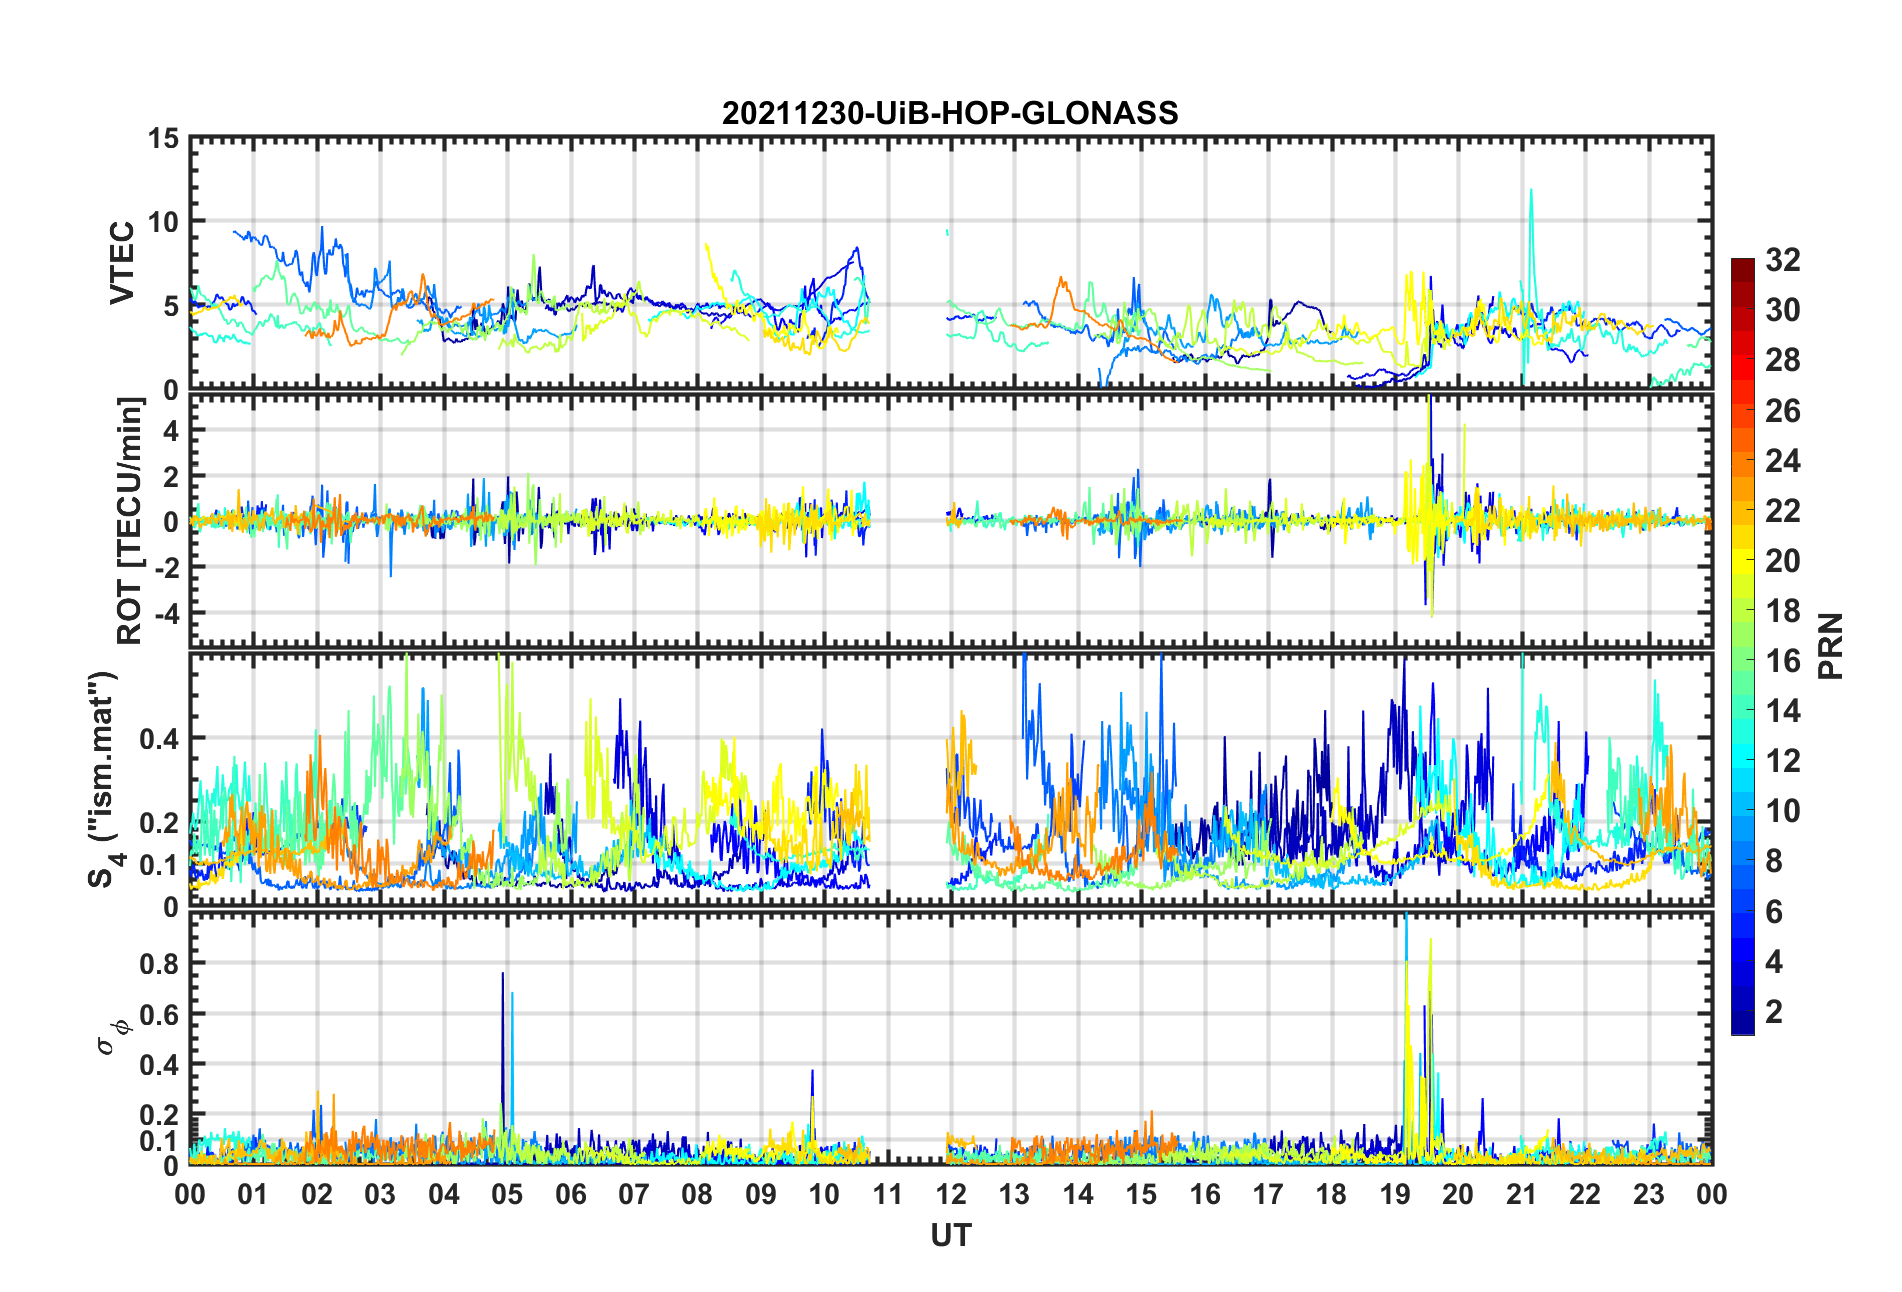Image resolution: width=1902 pixels, height=1292 pixels.
Task: Click sigma-phi axis tick label 0.8
Action: coord(159,964)
